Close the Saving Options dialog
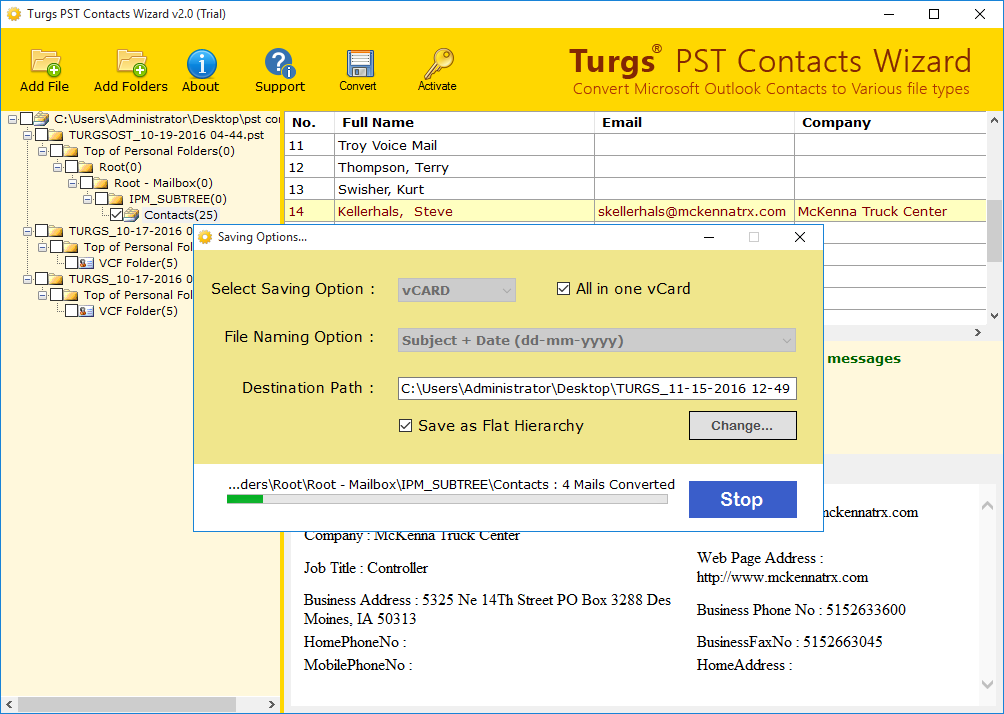Viewport: 1004px width, 714px height. coord(800,237)
